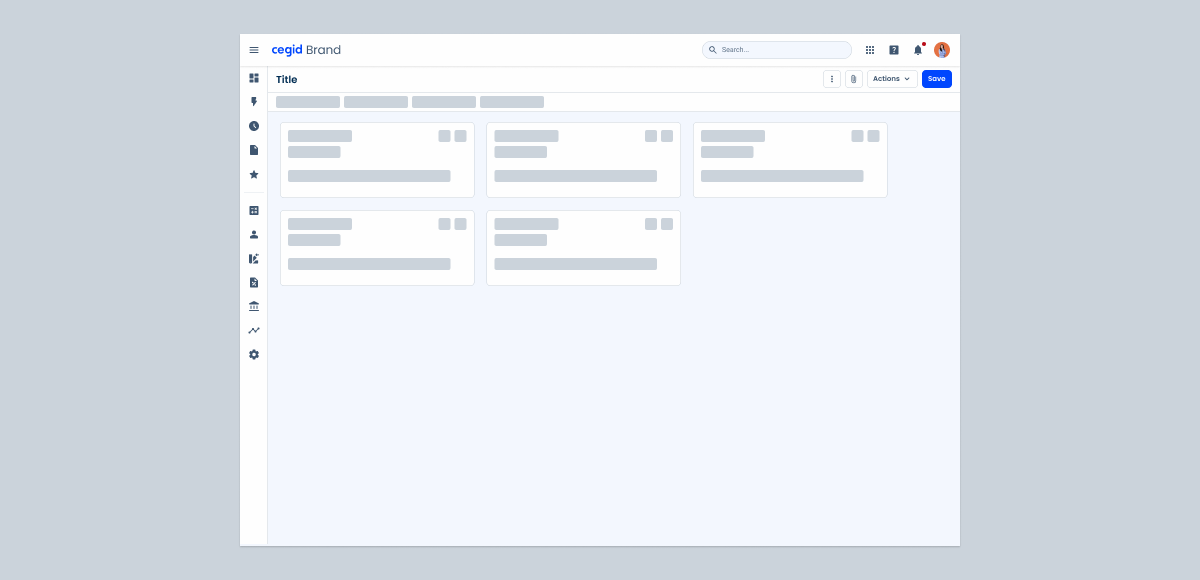
Task: Open the dashboard icon in sidebar
Action: (254, 78)
